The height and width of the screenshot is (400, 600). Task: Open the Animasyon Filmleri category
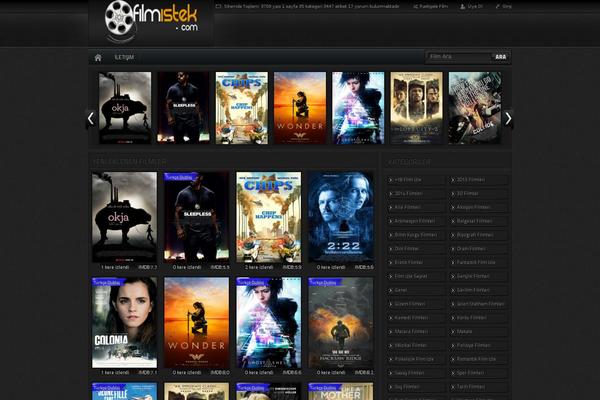pyautogui.click(x=416, y=221)
